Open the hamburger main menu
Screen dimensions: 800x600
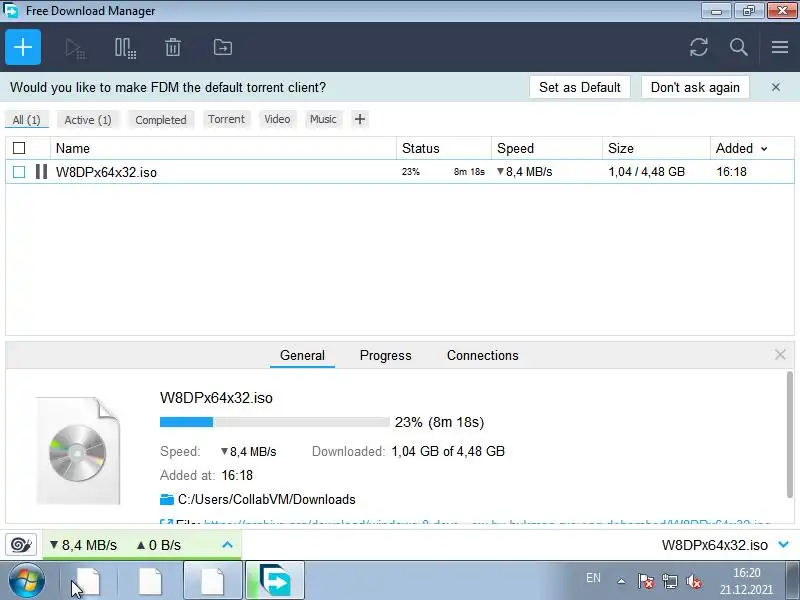[780, 47]
